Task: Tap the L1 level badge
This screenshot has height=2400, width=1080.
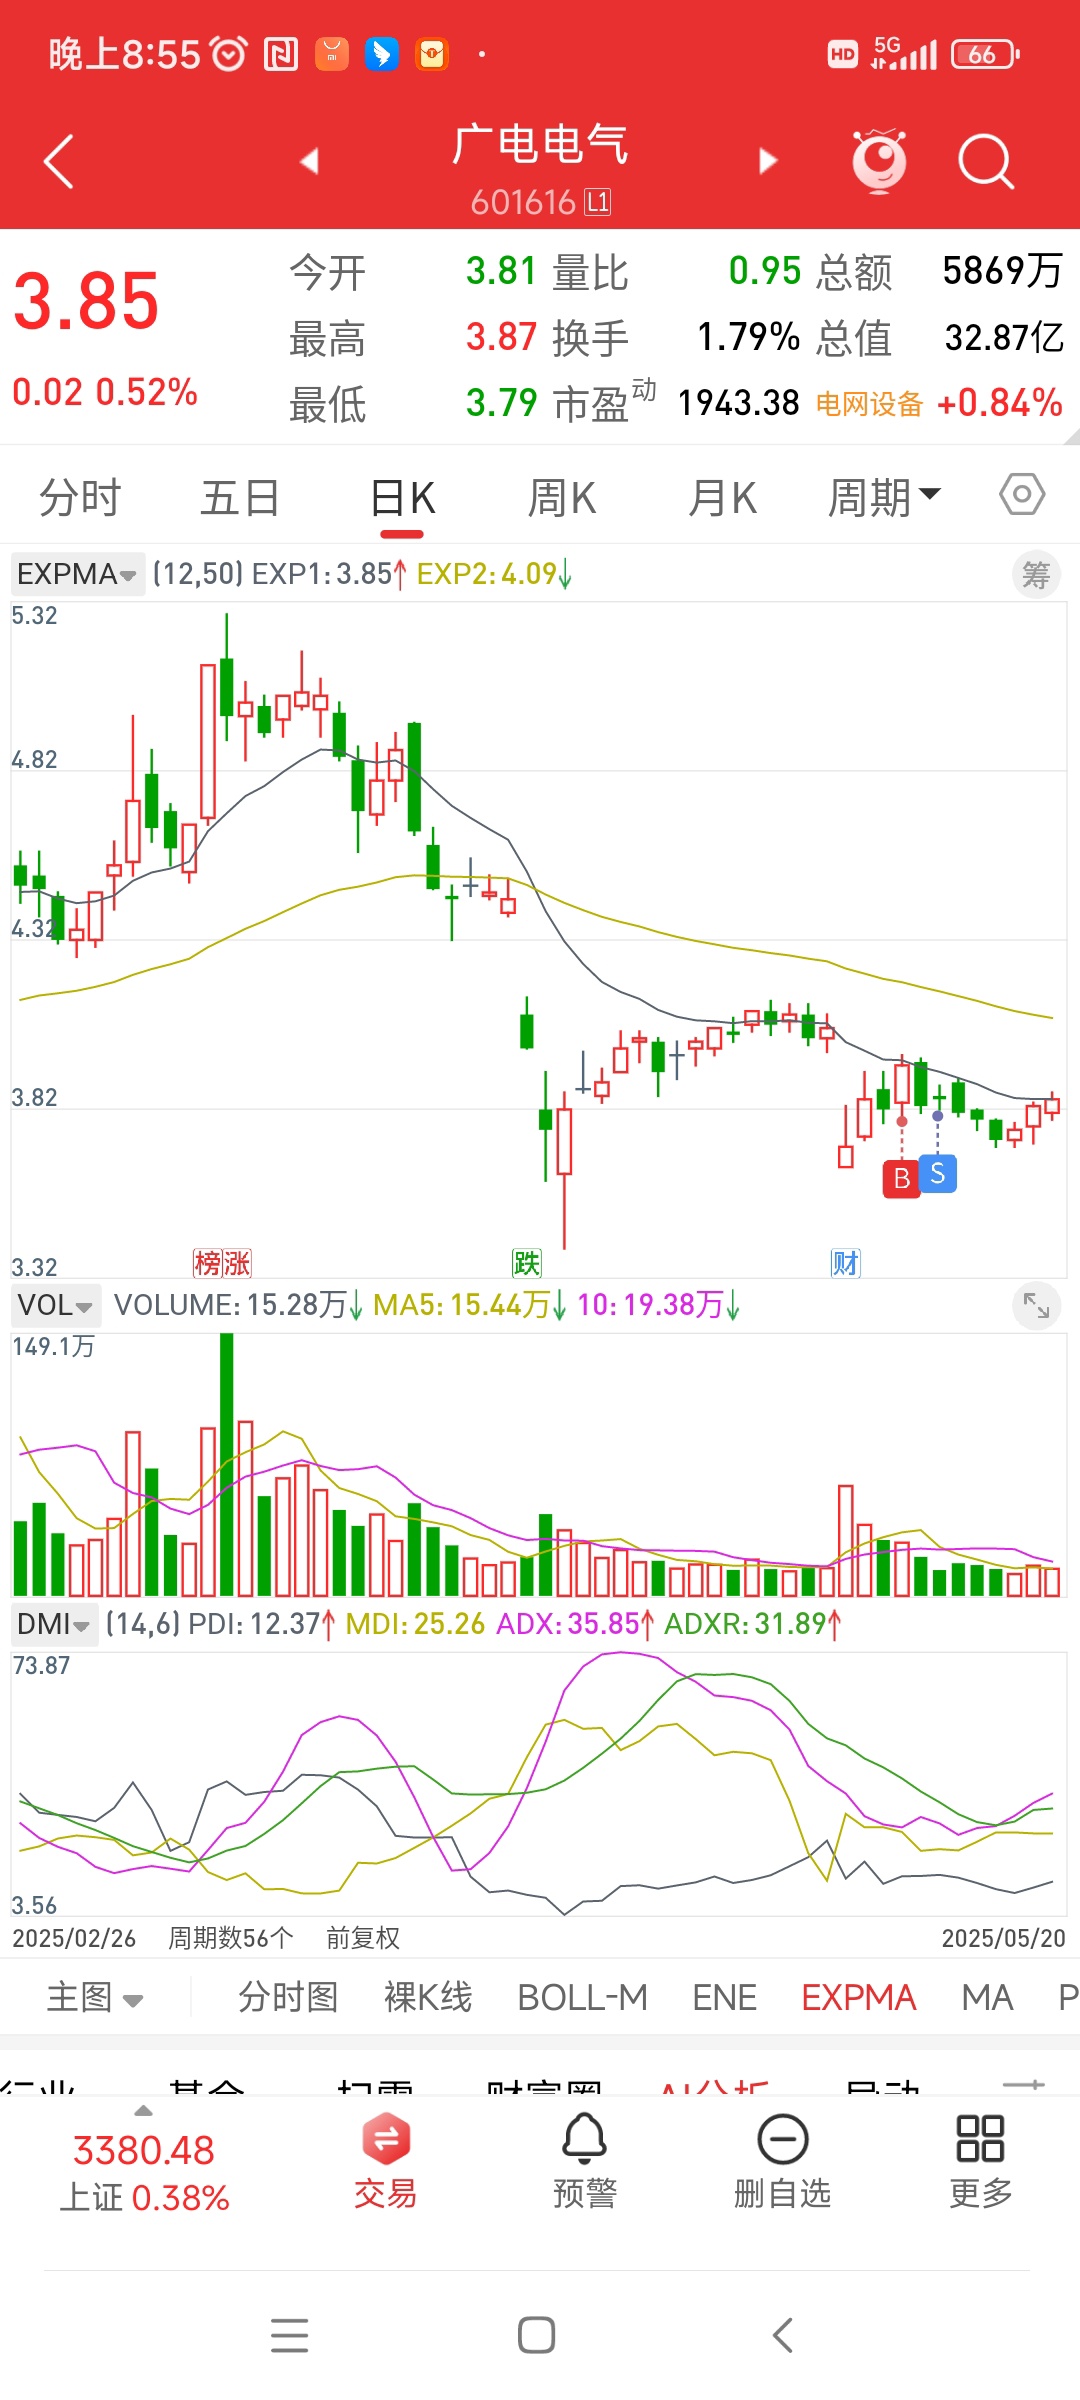Action: (598, 202)
